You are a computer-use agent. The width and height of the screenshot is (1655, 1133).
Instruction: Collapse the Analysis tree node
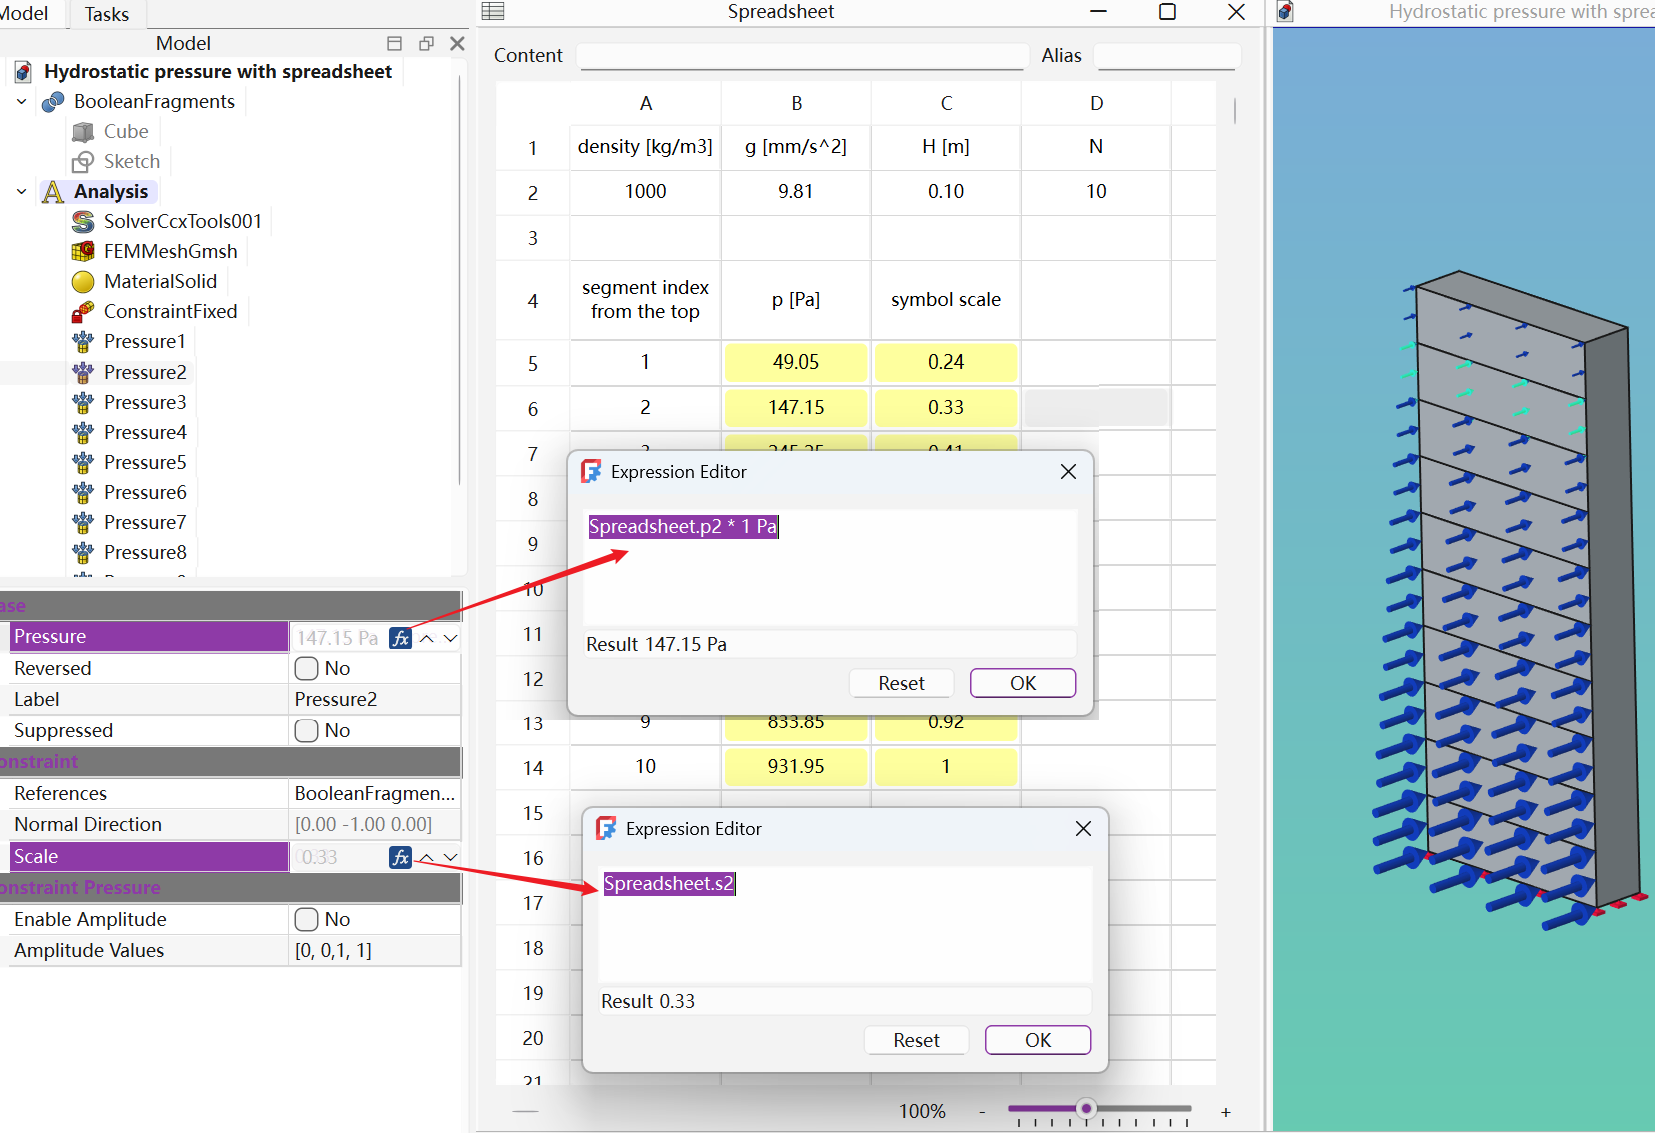coord(22,192)
